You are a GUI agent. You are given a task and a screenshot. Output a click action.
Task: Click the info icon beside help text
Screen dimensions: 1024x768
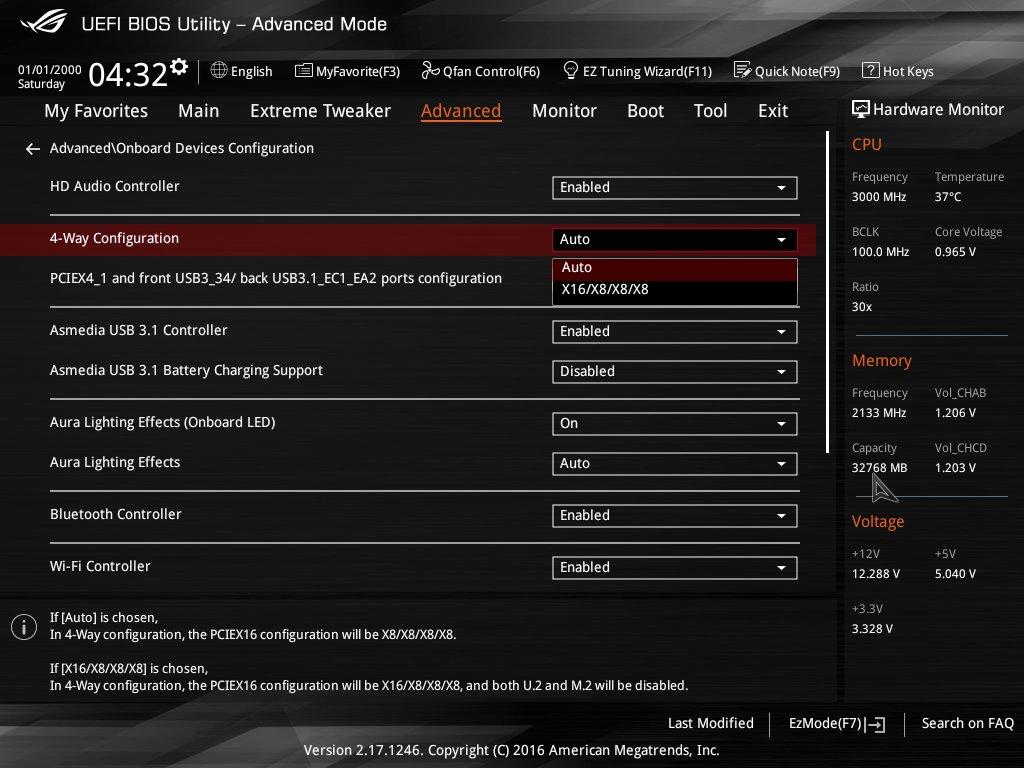pos(24,627)
